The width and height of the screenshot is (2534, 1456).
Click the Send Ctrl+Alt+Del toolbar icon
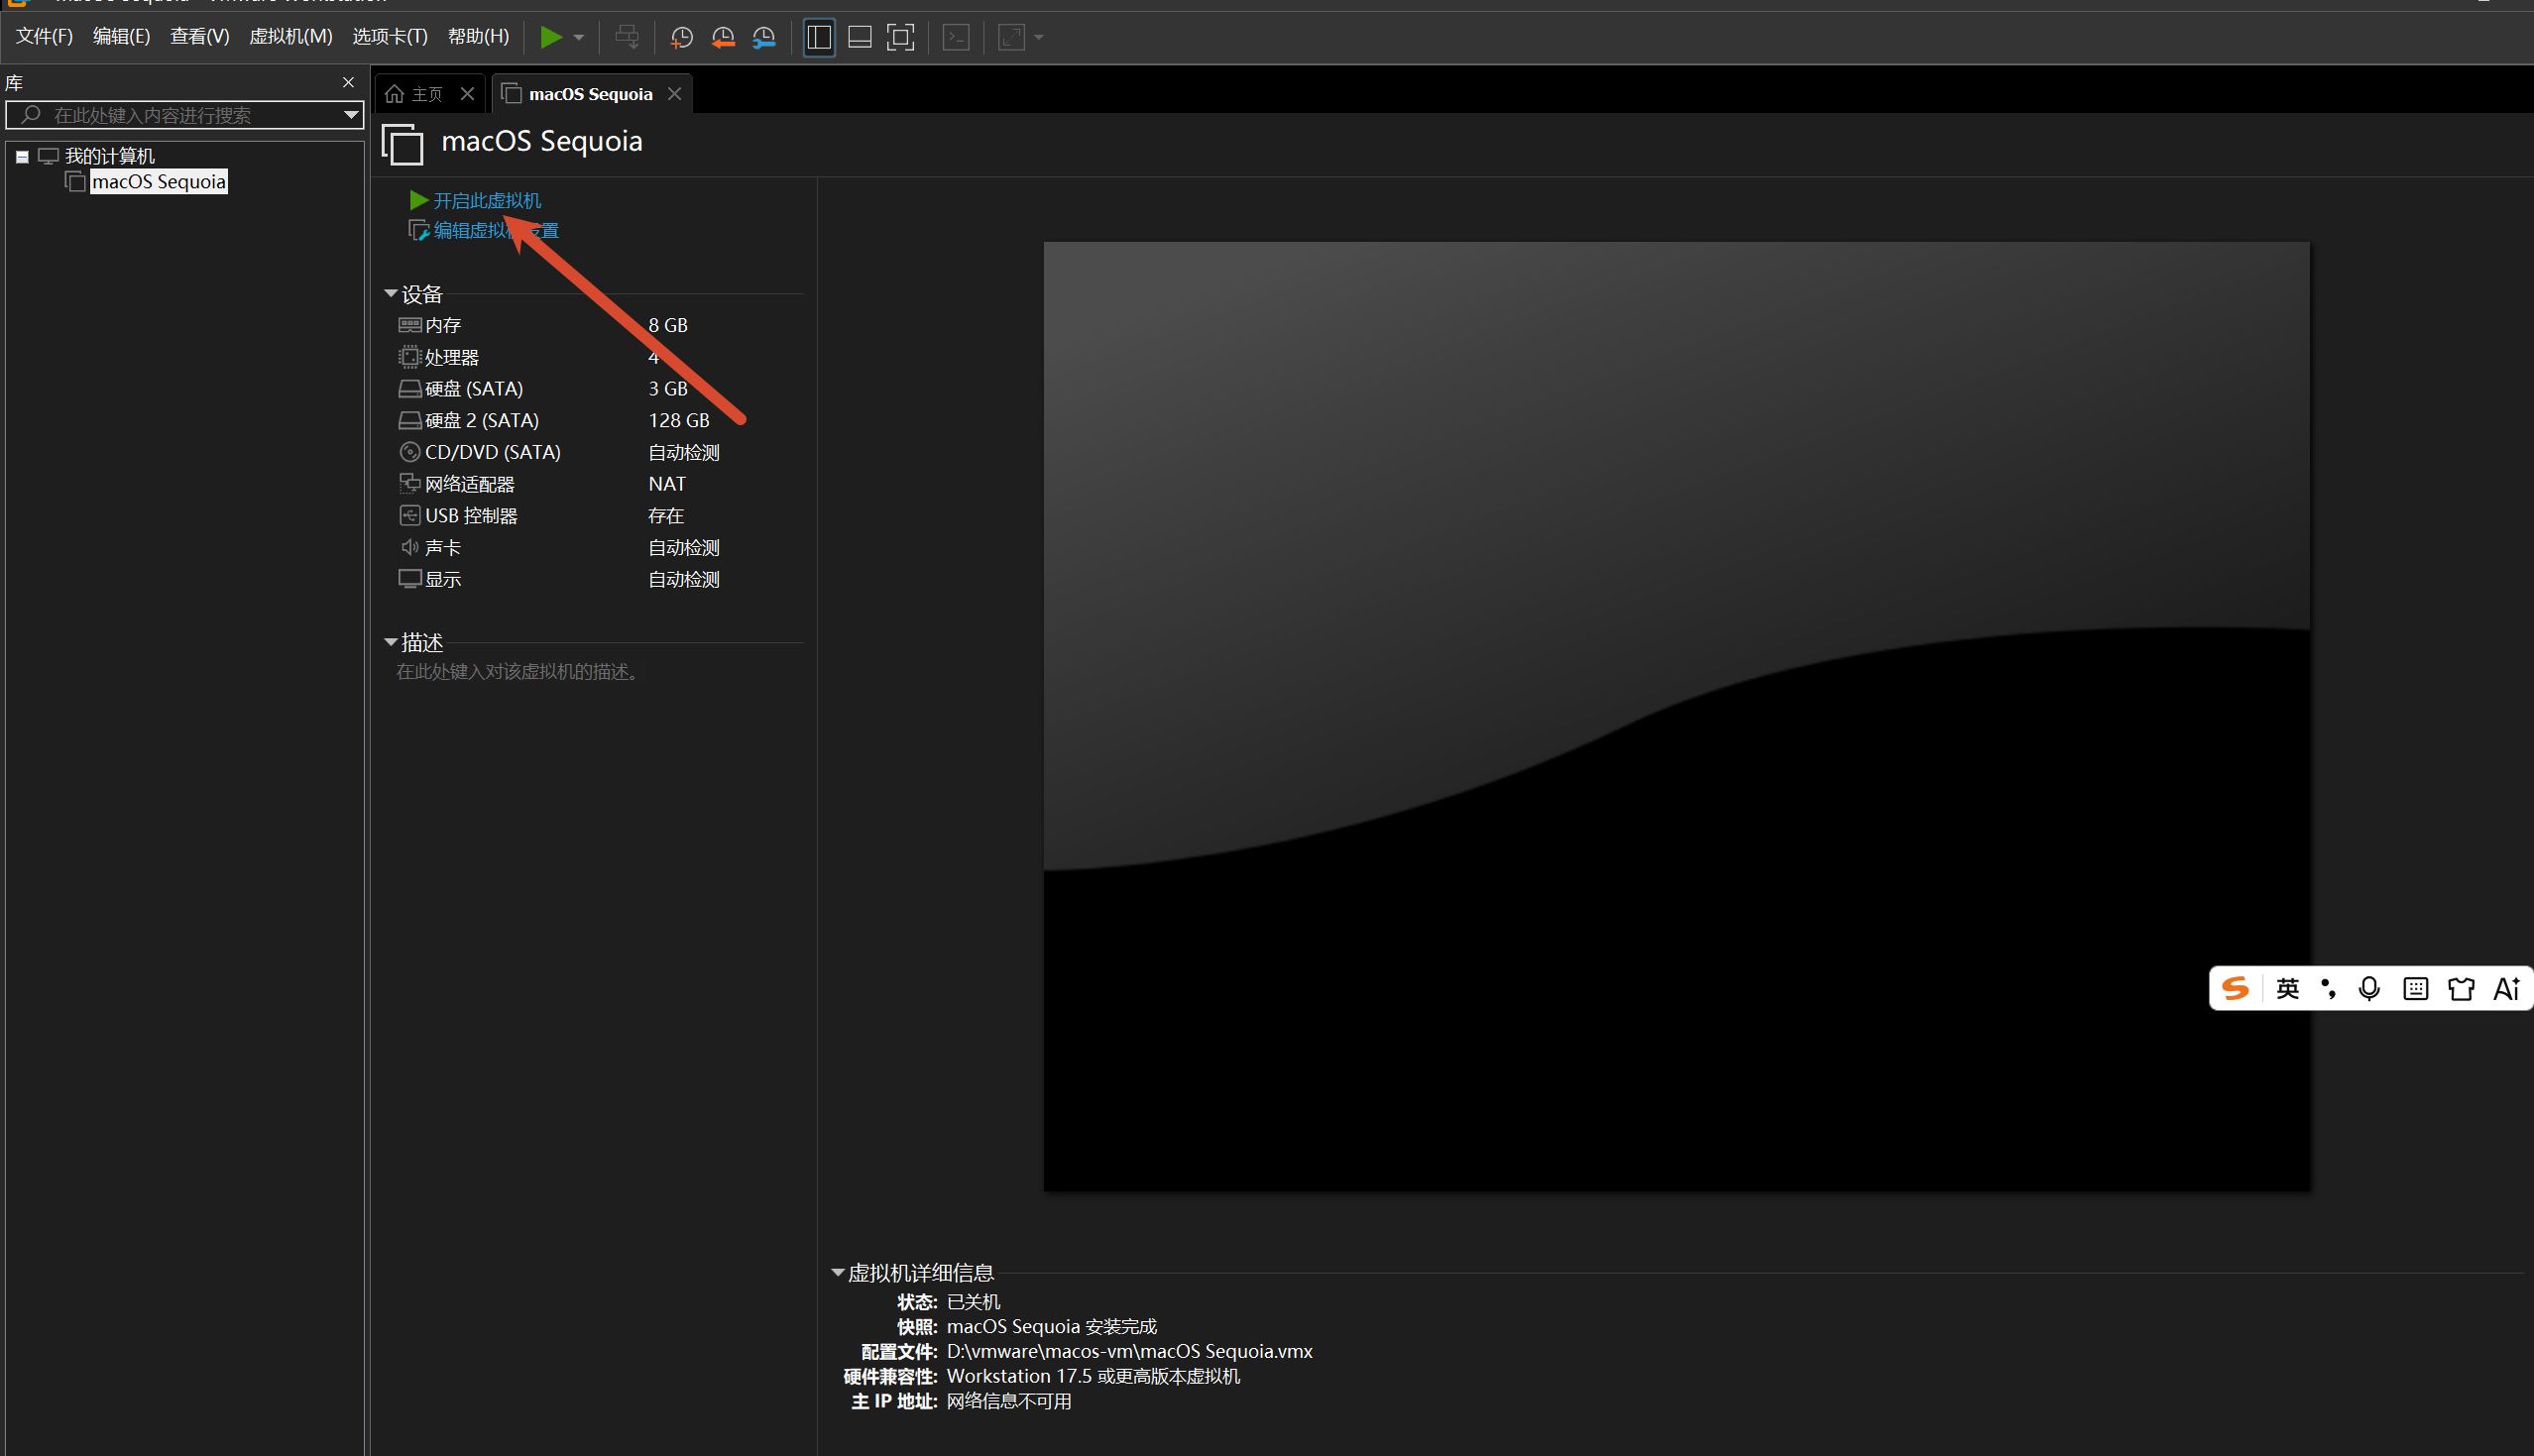point(627,37)
